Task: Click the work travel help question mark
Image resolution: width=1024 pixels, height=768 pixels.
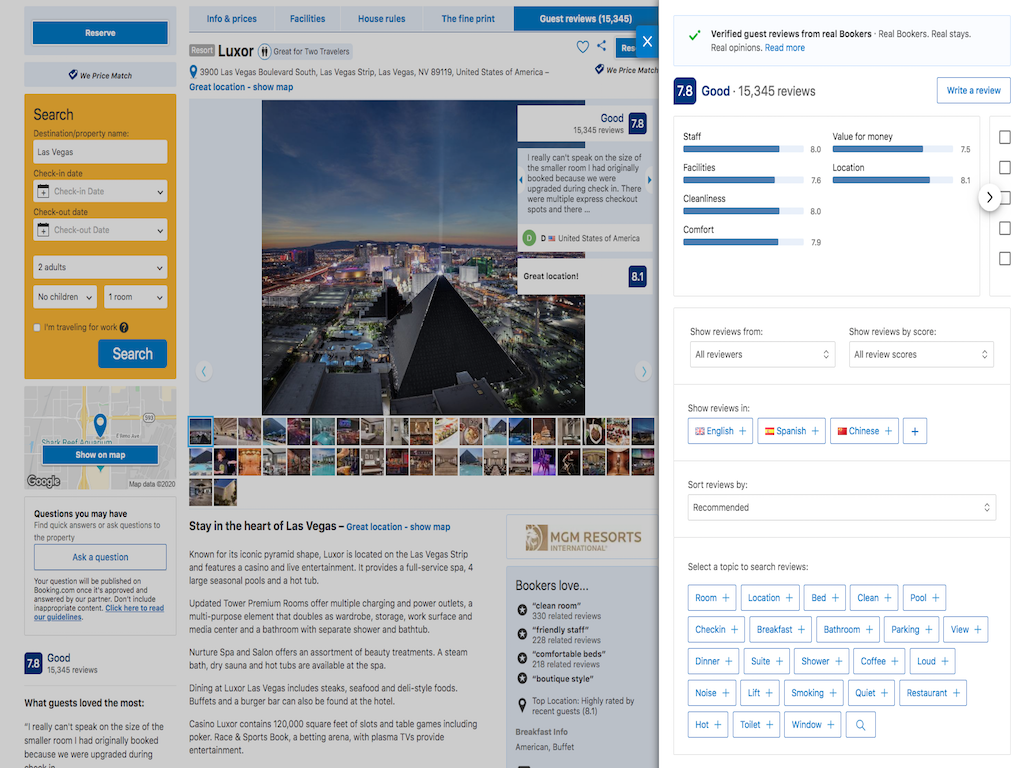Action: [124, 327]
